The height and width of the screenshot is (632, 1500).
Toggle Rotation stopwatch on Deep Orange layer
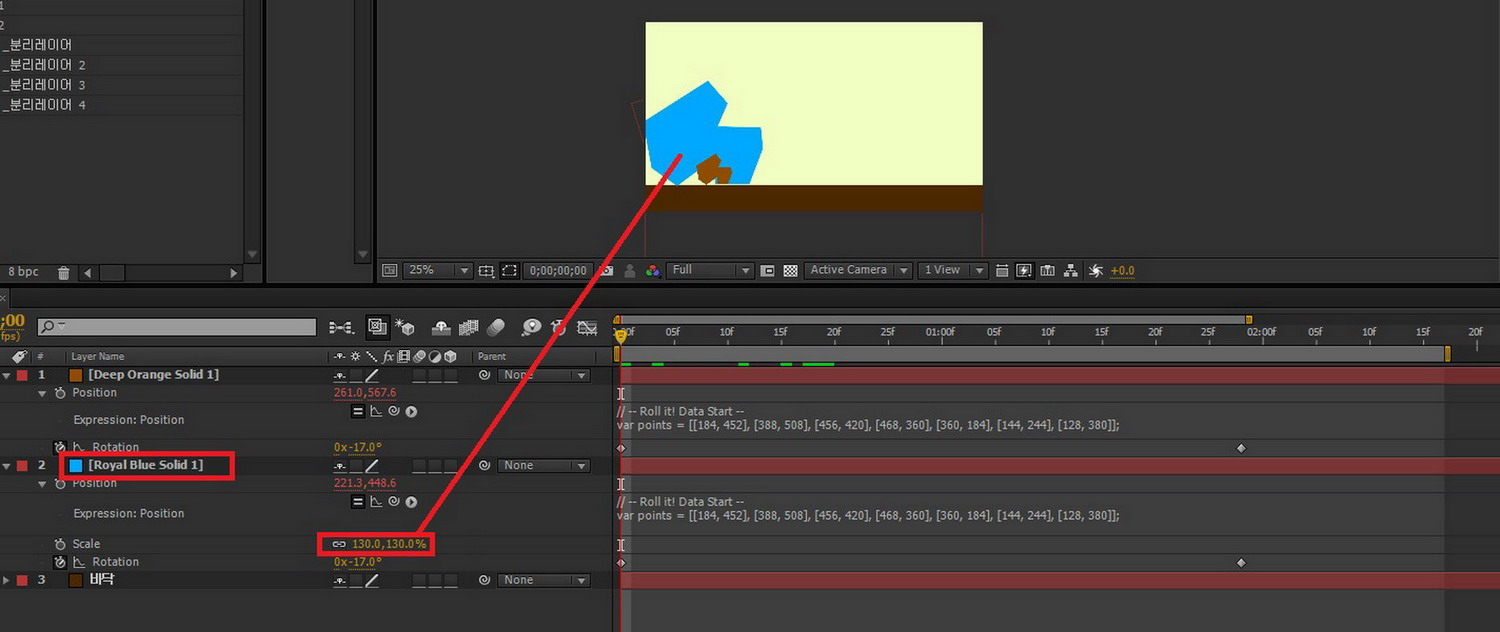pos(60,447)
